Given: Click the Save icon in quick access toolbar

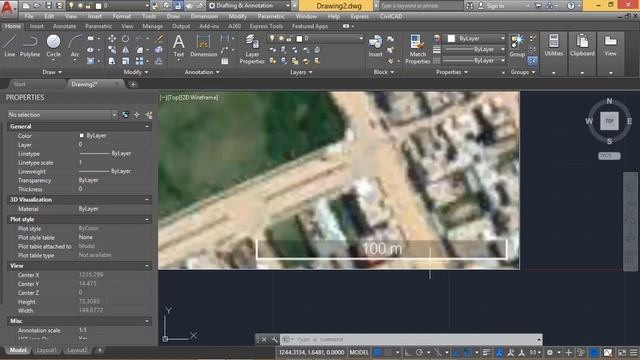Looking at the screenshot, I should coord(49,6).
